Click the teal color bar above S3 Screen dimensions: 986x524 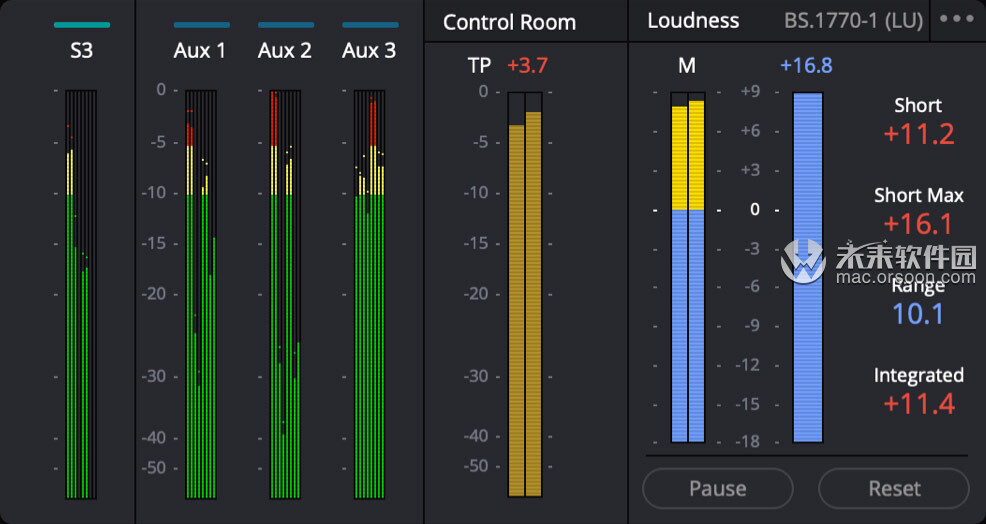pos(82,25)
